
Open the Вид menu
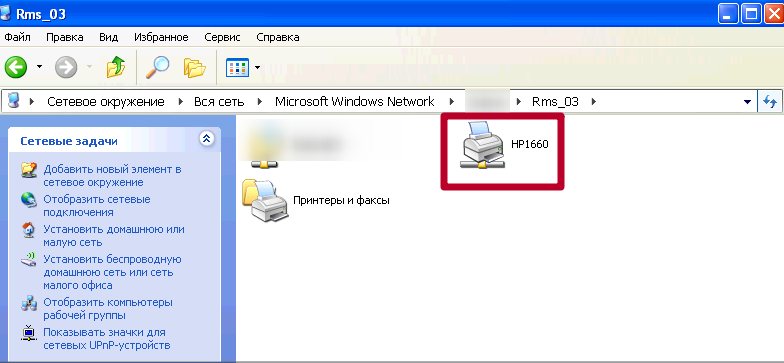[x=108, y=37]
